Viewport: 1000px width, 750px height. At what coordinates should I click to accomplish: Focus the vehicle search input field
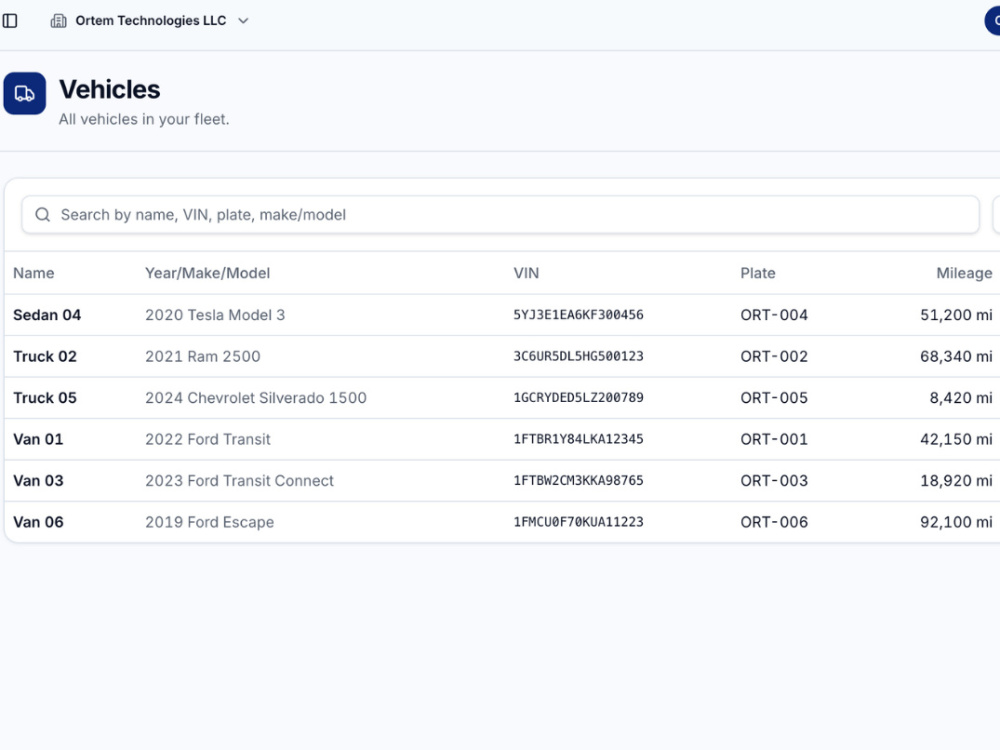coord(500,215)
